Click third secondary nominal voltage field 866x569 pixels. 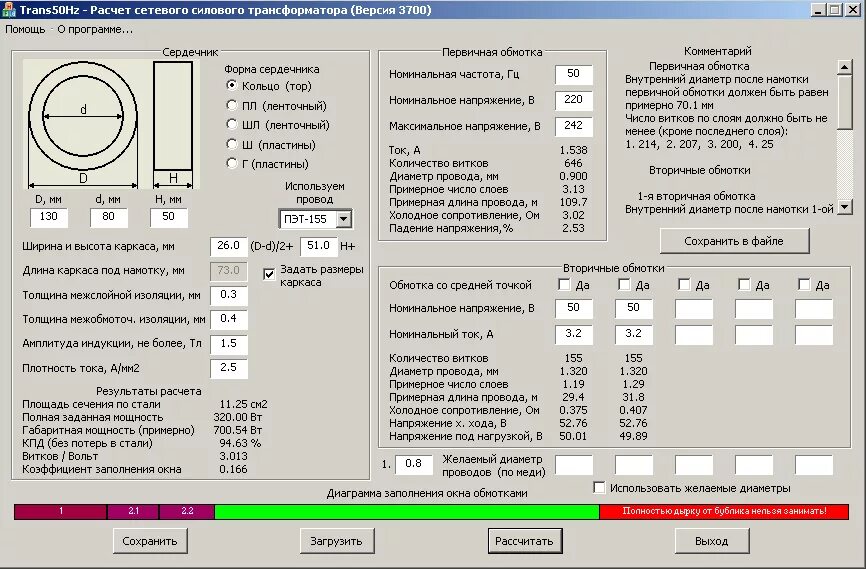694,308
